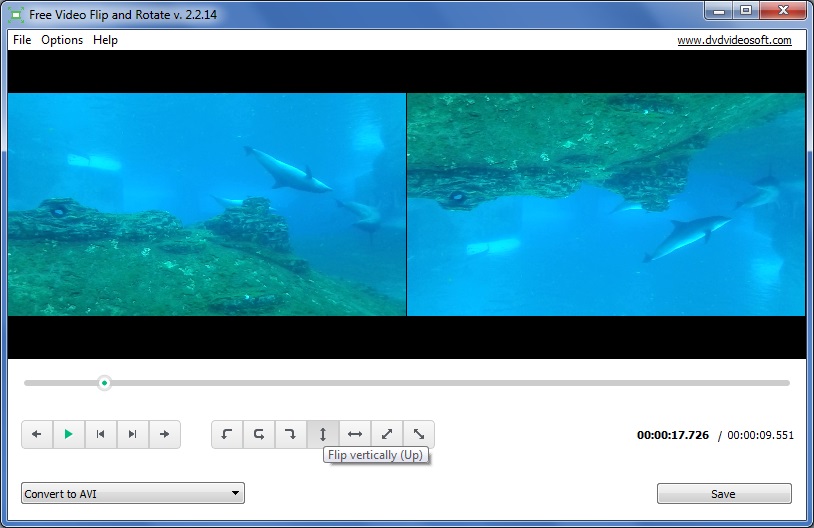This screenshot has height=528, width=814.
Task: Click the total duration 00:00:09.551
Action: (x=761, y=435)
